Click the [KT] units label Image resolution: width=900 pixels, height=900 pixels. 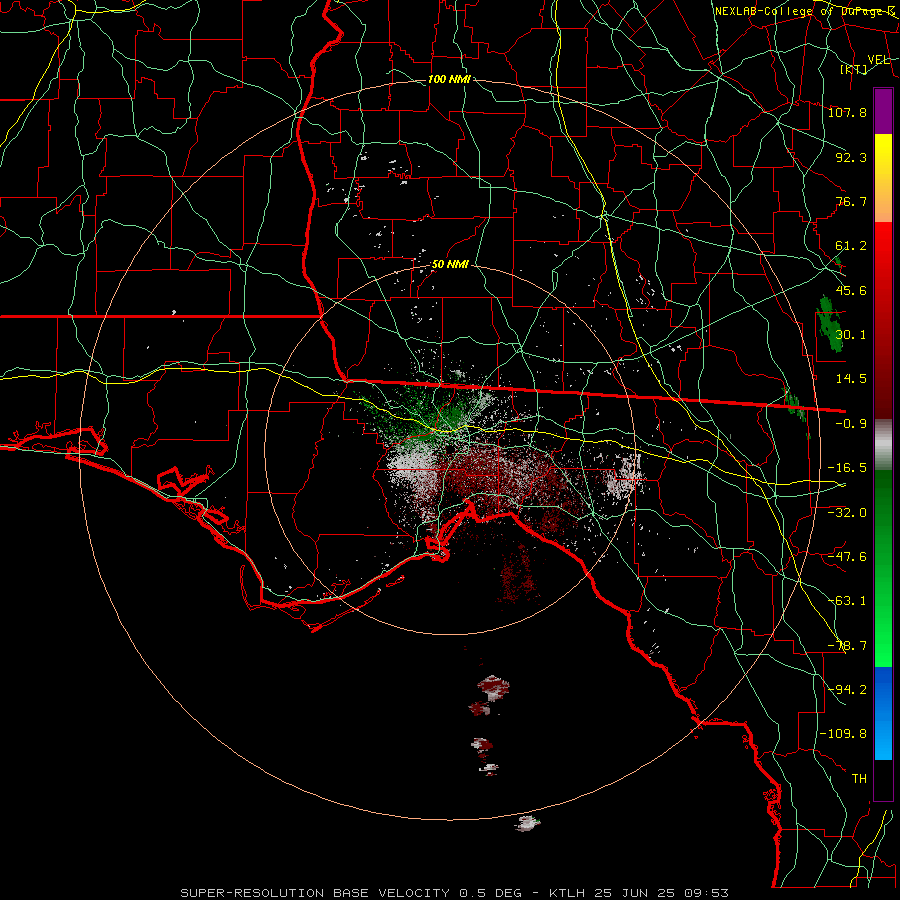[x=854, y=69]
